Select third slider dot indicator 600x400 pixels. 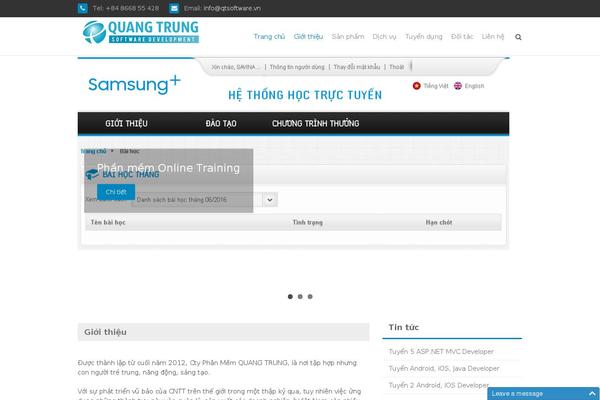click(310, 297)
